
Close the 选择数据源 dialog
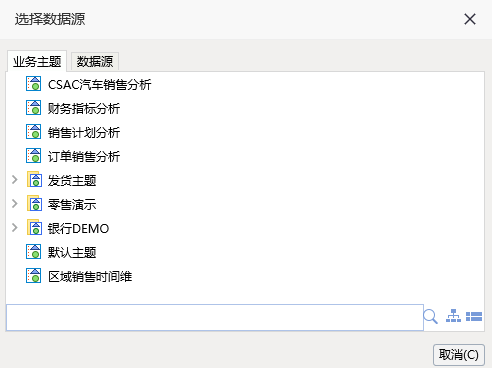pos(470,19)
